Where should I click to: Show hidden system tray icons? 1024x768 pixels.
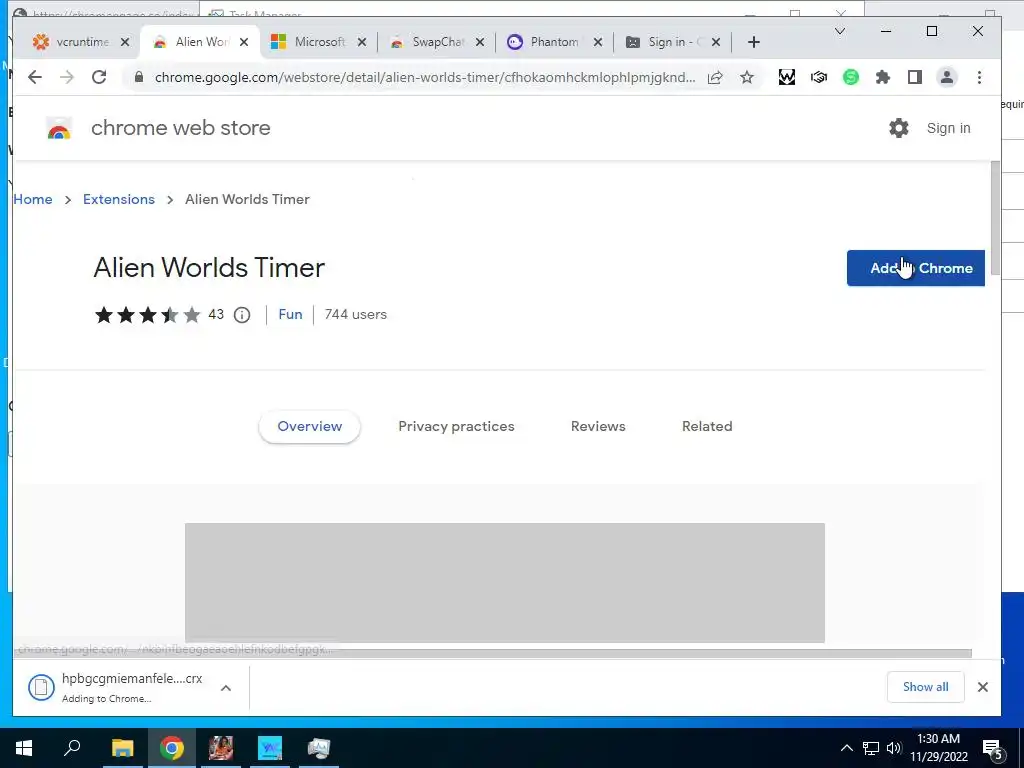coord(846,748)
